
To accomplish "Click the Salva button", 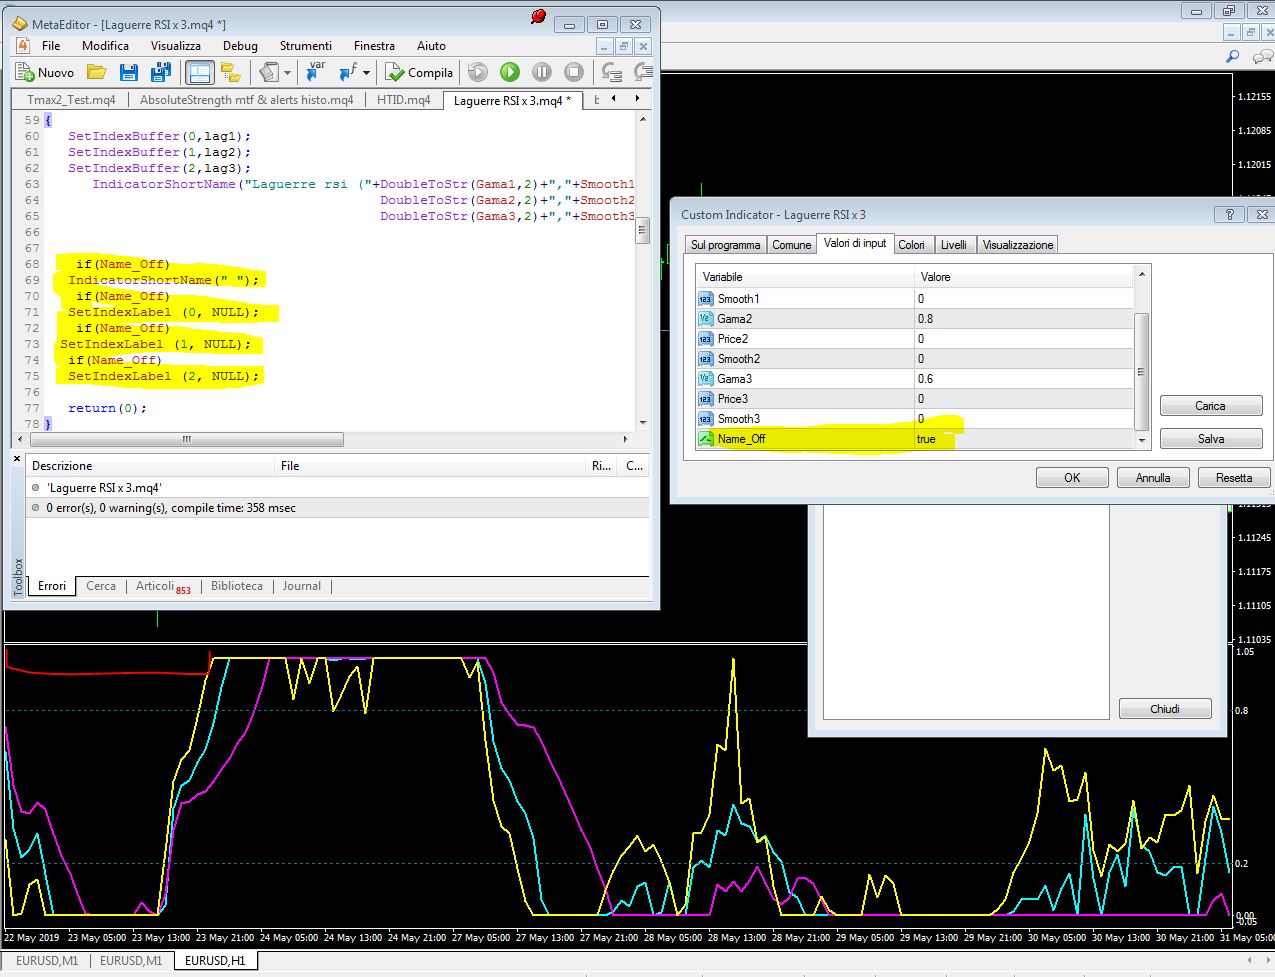I will 1210,439.
